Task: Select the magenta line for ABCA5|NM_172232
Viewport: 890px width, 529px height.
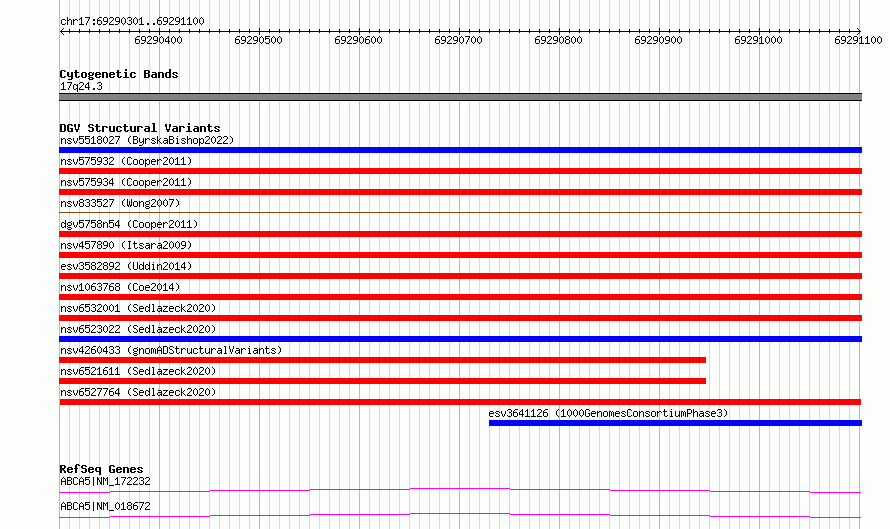Action: (x=460, y=490)
